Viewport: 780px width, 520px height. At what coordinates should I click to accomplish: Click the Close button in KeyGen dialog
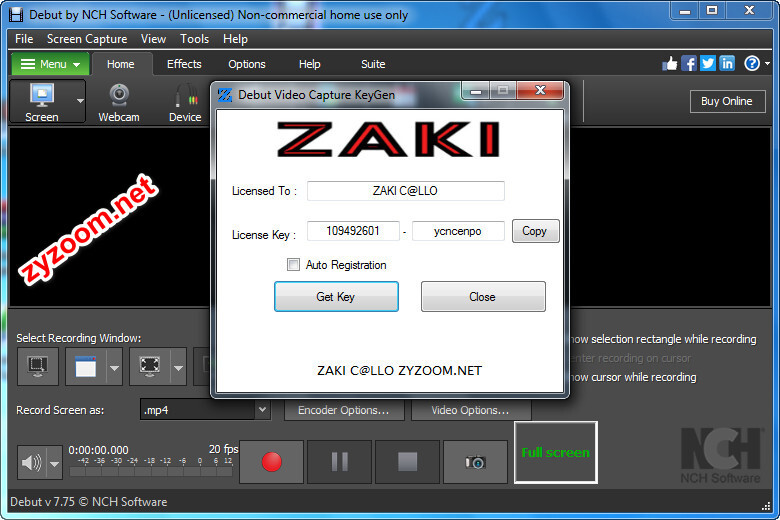click(x=483, y=297)
